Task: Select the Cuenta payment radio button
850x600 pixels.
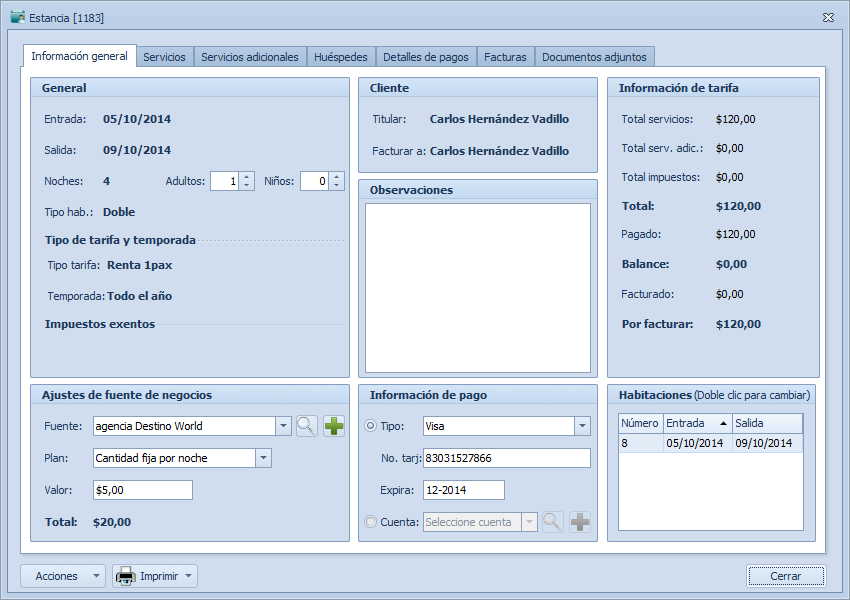Action: [x=371, y=522]
